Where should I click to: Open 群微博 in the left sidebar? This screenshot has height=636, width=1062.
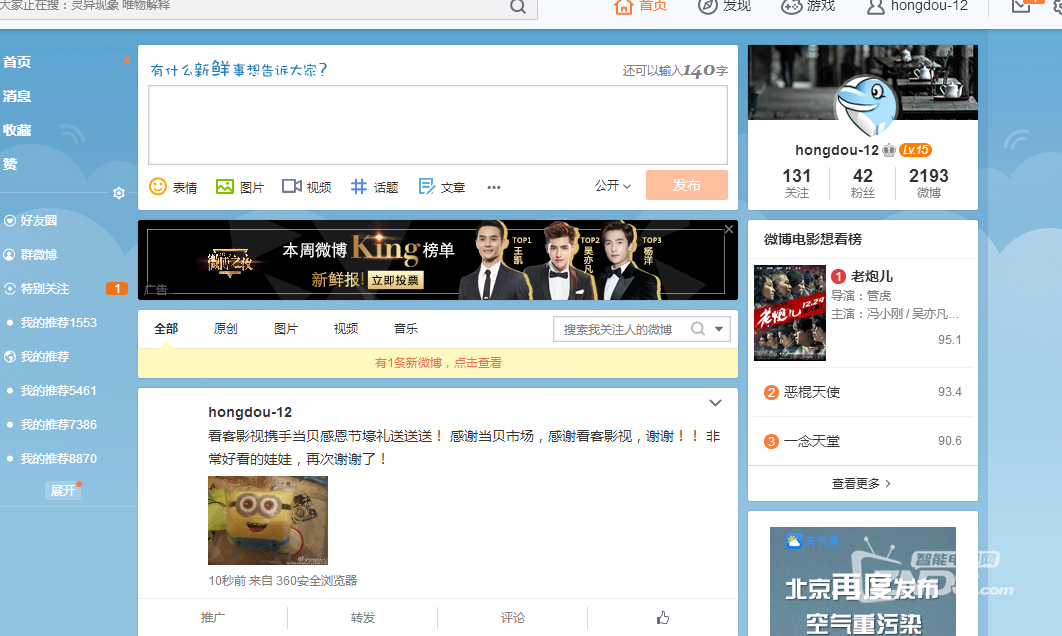pyautogui.click(x=31, y=255)
